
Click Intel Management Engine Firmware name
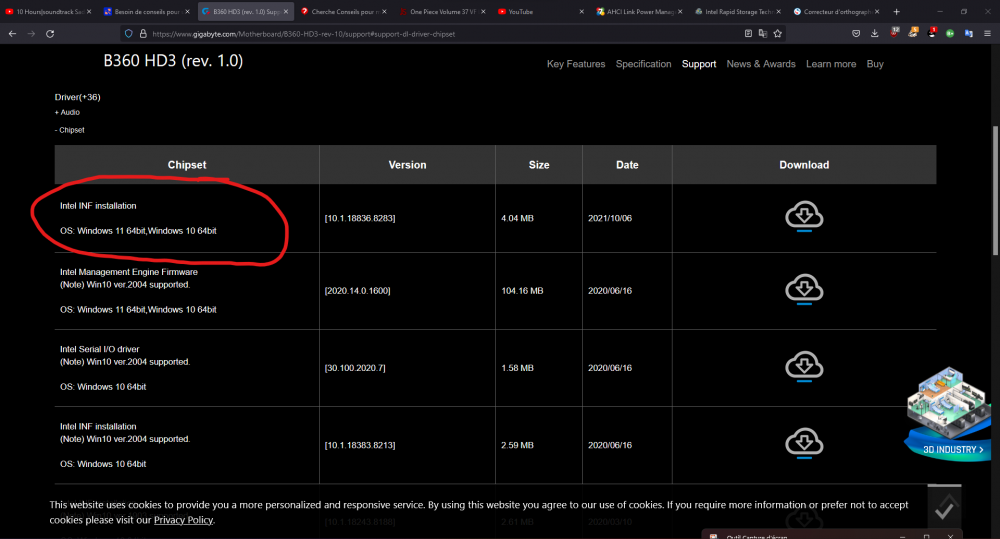(x=129, y=272)
